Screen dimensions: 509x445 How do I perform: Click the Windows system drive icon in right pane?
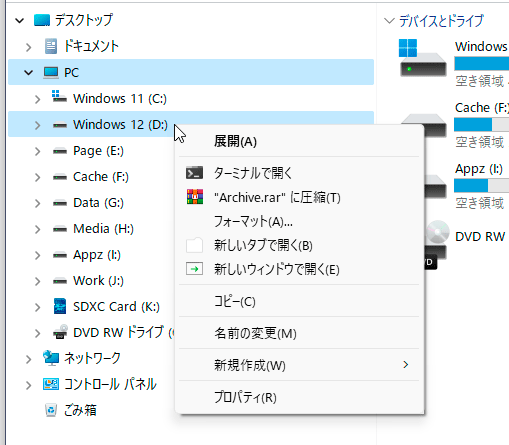point(423,58)
